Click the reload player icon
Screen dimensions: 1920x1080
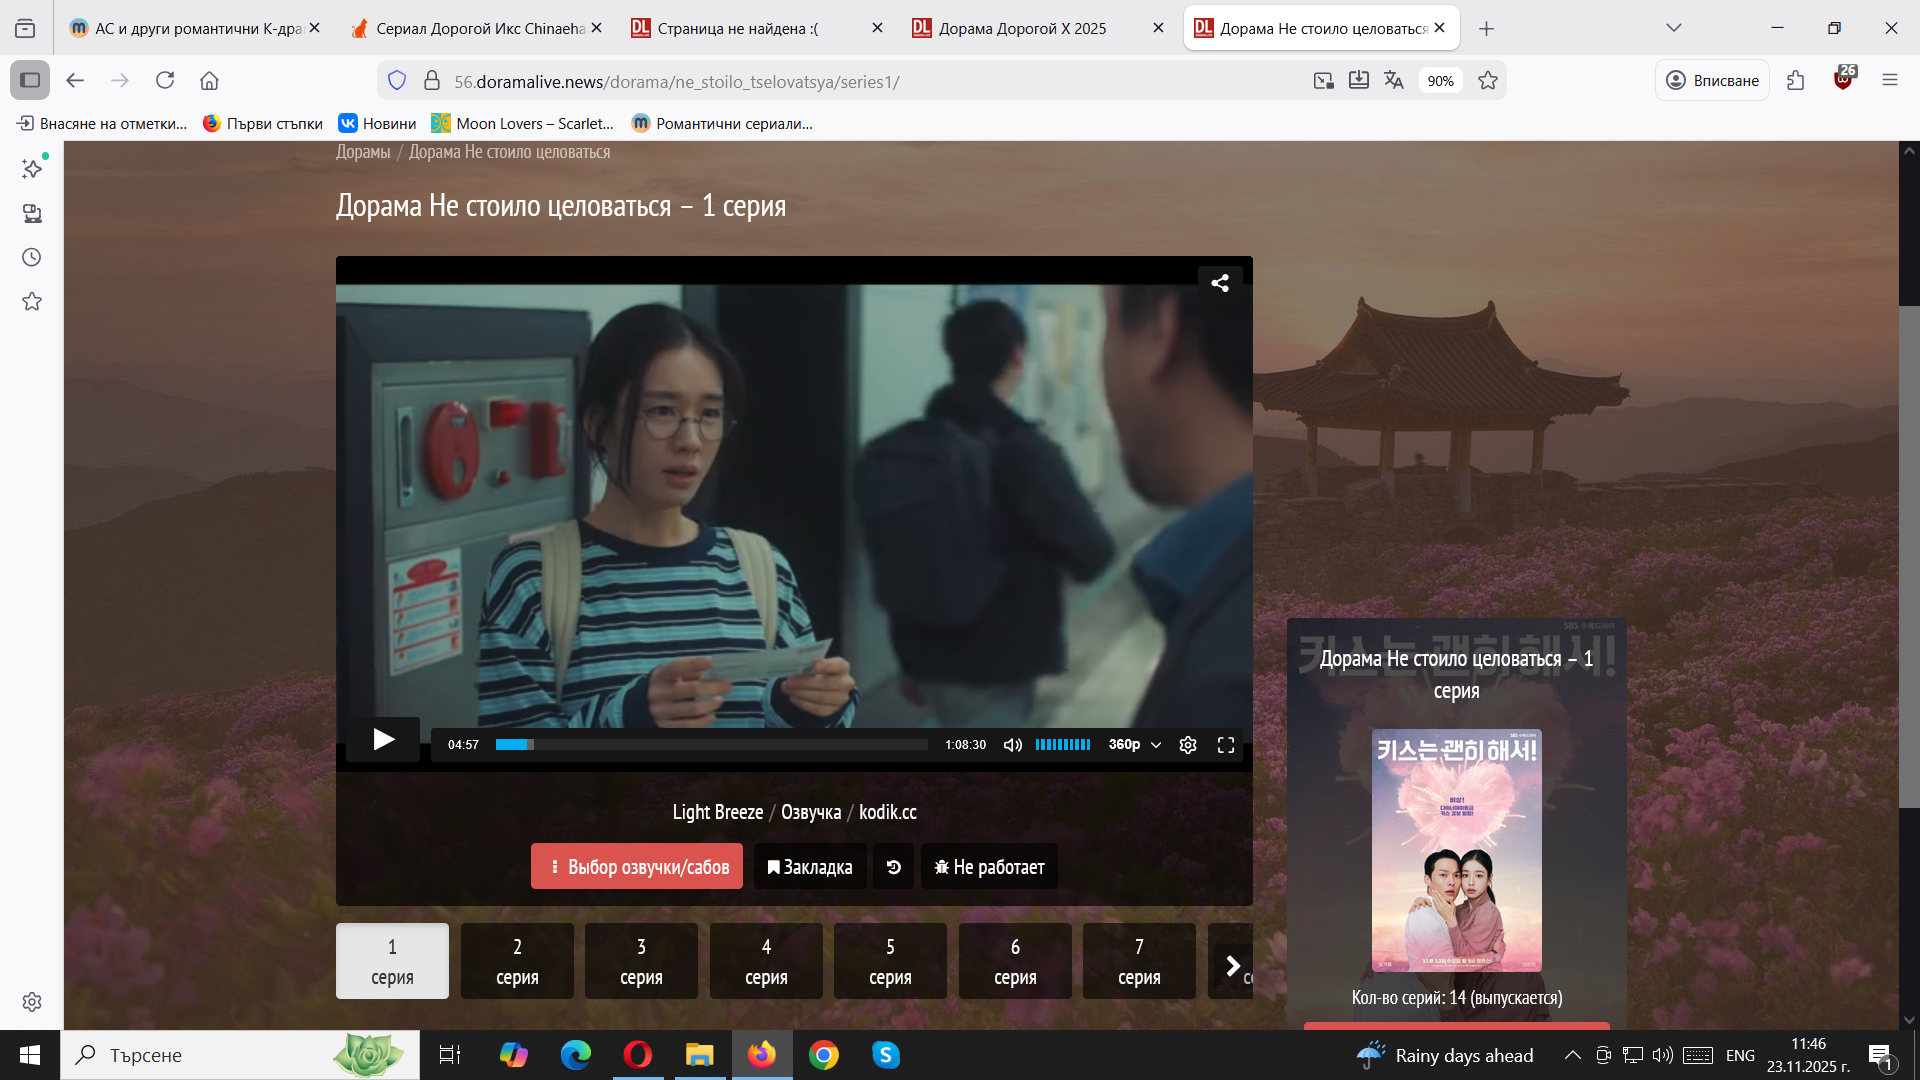[x=894, y=867]
